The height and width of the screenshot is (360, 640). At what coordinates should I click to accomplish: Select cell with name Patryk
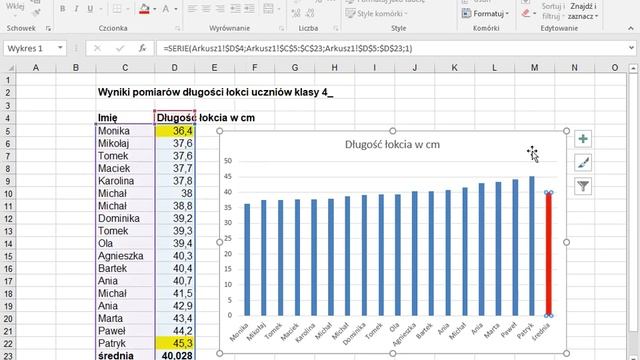tap(125, 343)
